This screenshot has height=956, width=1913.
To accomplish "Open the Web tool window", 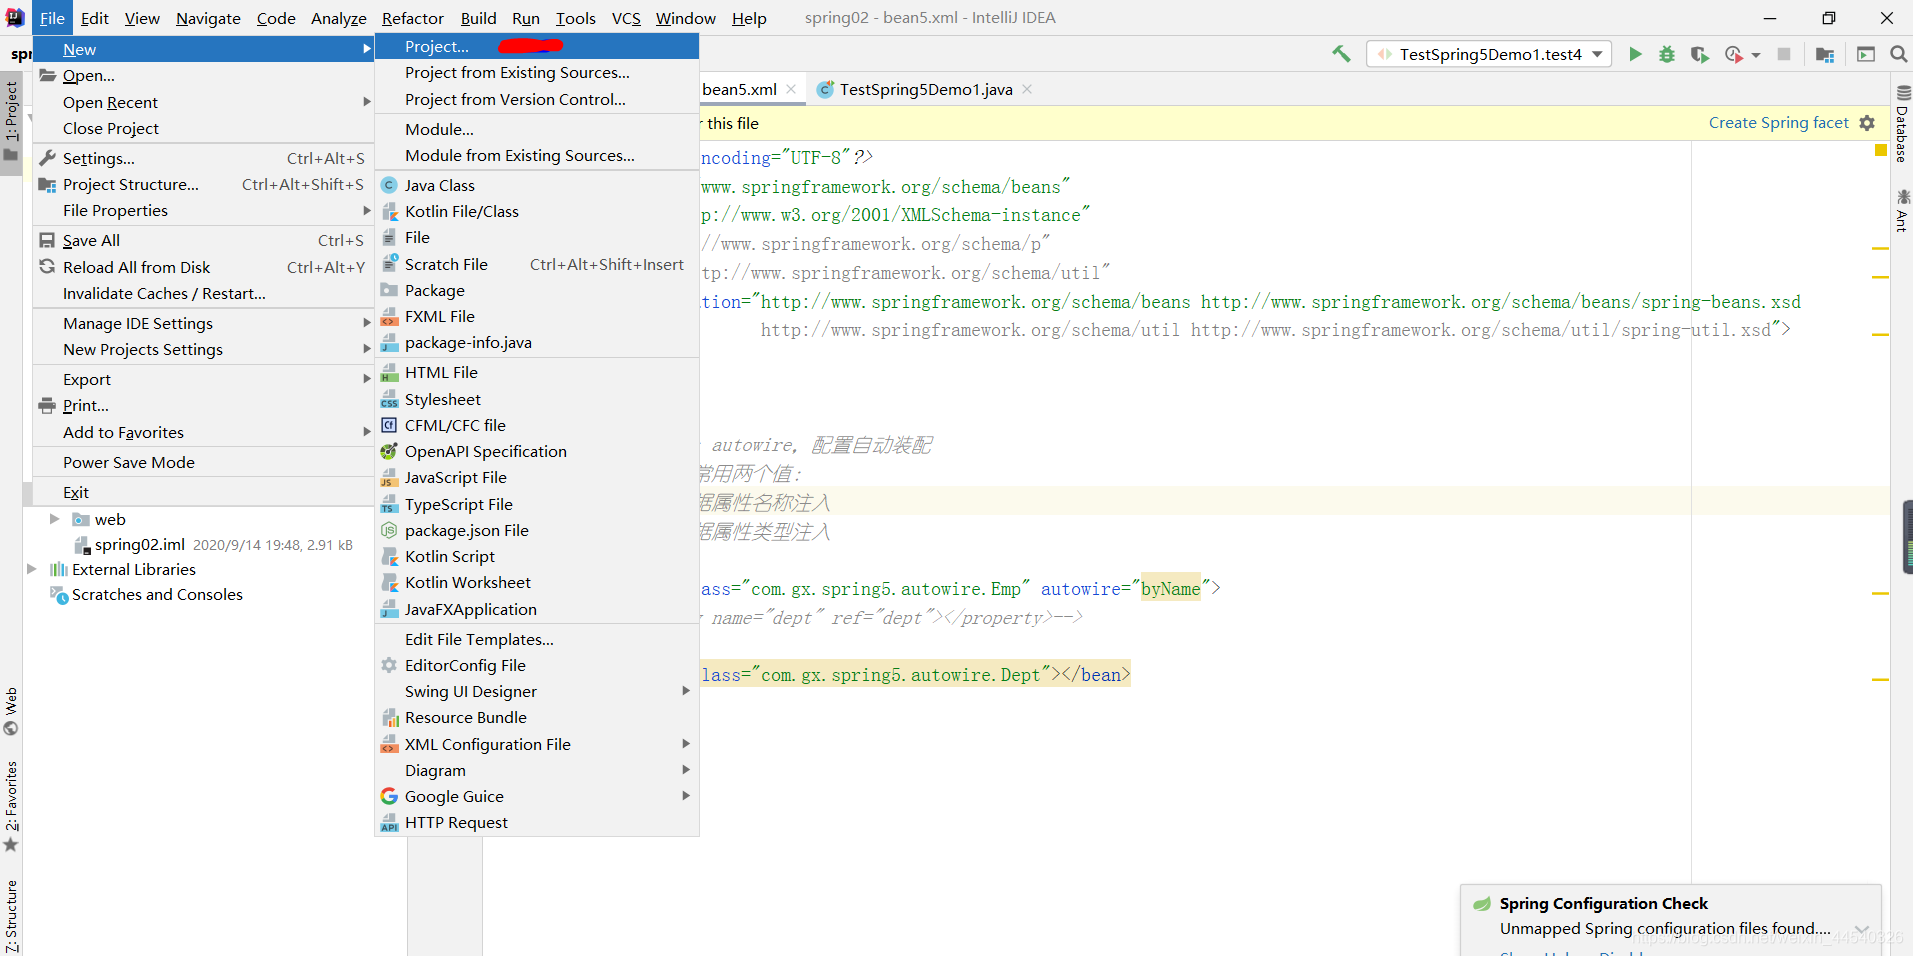I will 11,711.
